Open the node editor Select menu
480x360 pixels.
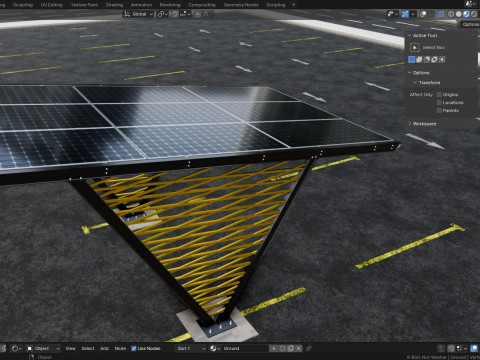[88, 348]
